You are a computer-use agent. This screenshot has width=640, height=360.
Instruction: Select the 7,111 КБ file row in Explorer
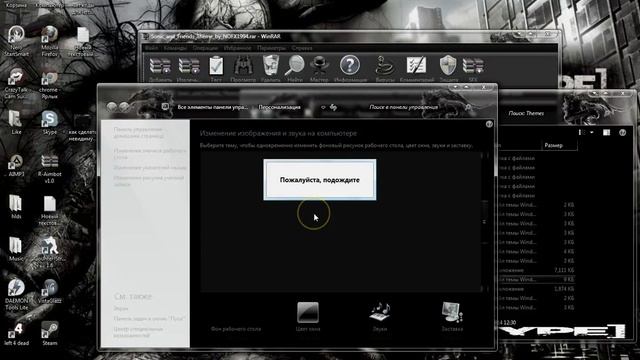(x=536, y=270)
